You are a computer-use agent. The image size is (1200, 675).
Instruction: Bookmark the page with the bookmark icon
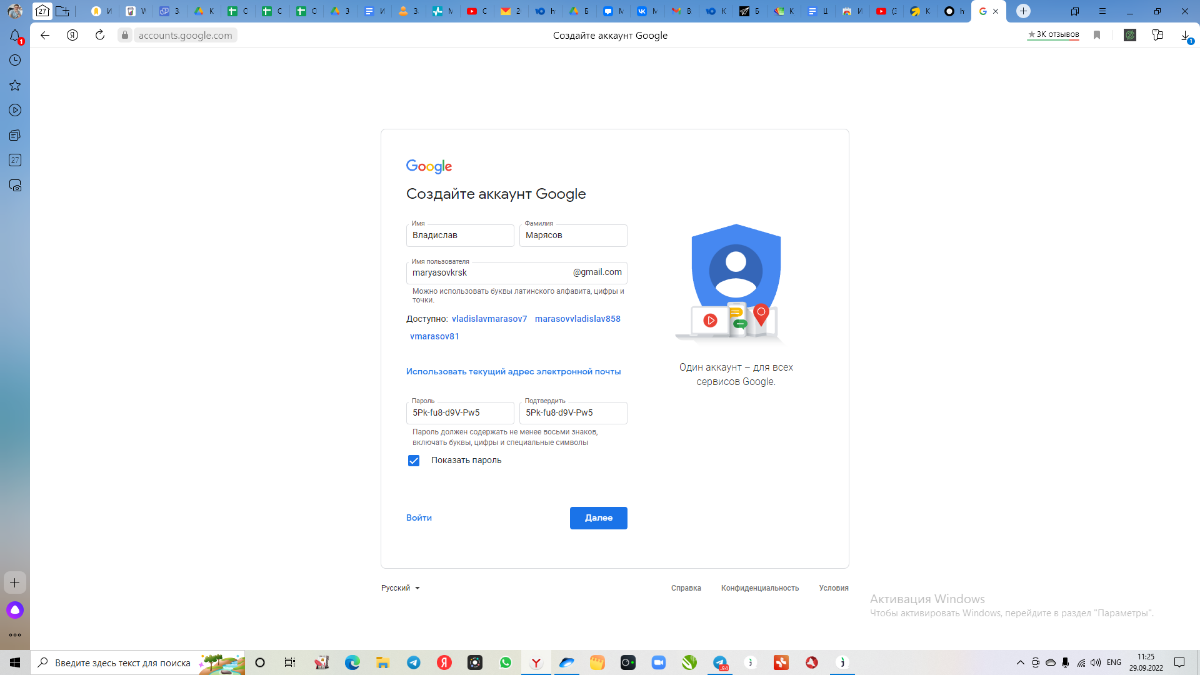(x=1097, y=35)
